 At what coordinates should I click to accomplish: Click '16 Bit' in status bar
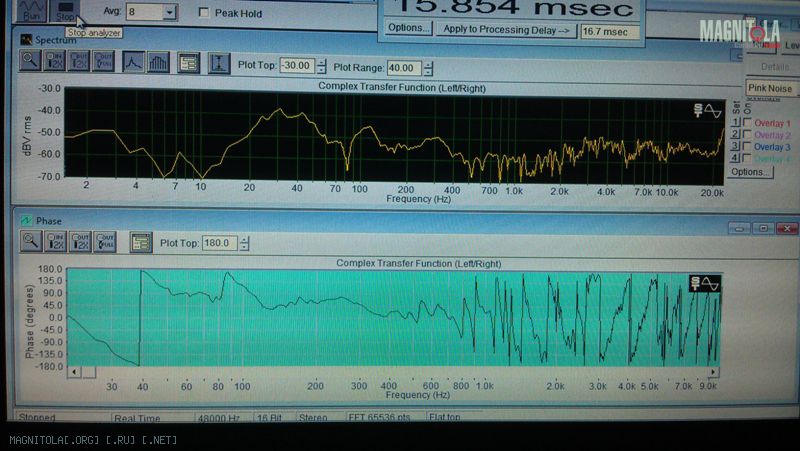tap(269, 418)
